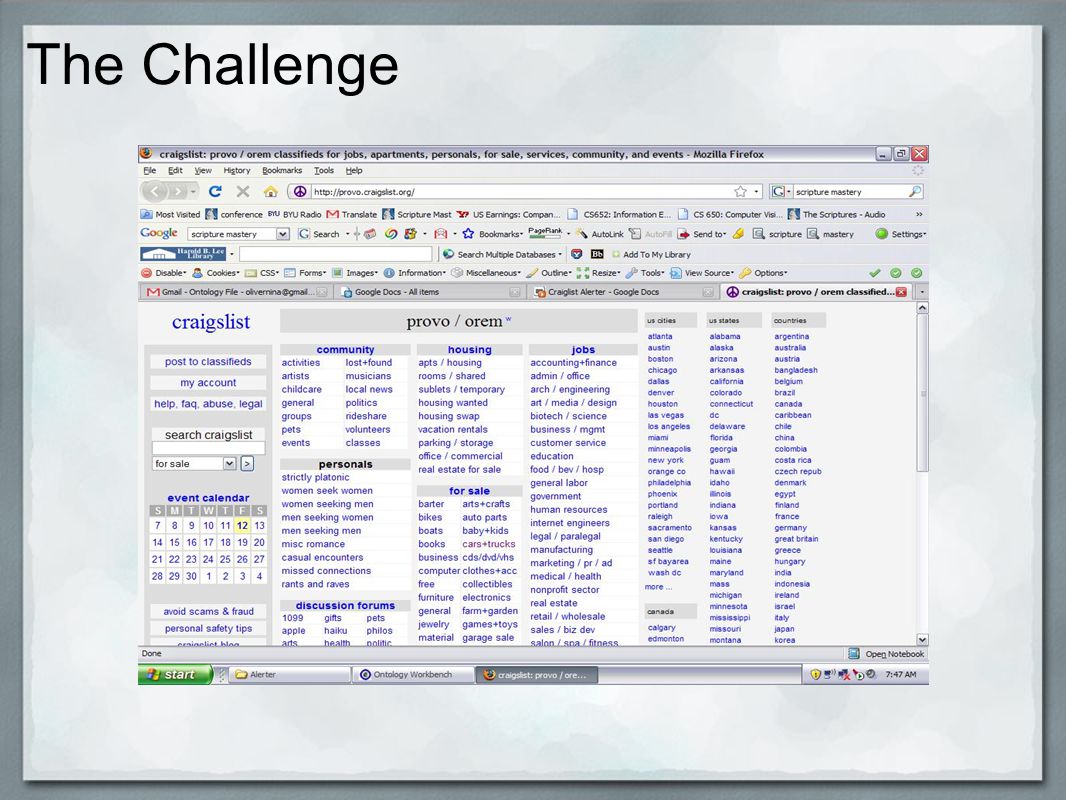Click the craigslist search go arrow button
The height and width of the screenshot is (800, 1066).
tap(247, 464)
